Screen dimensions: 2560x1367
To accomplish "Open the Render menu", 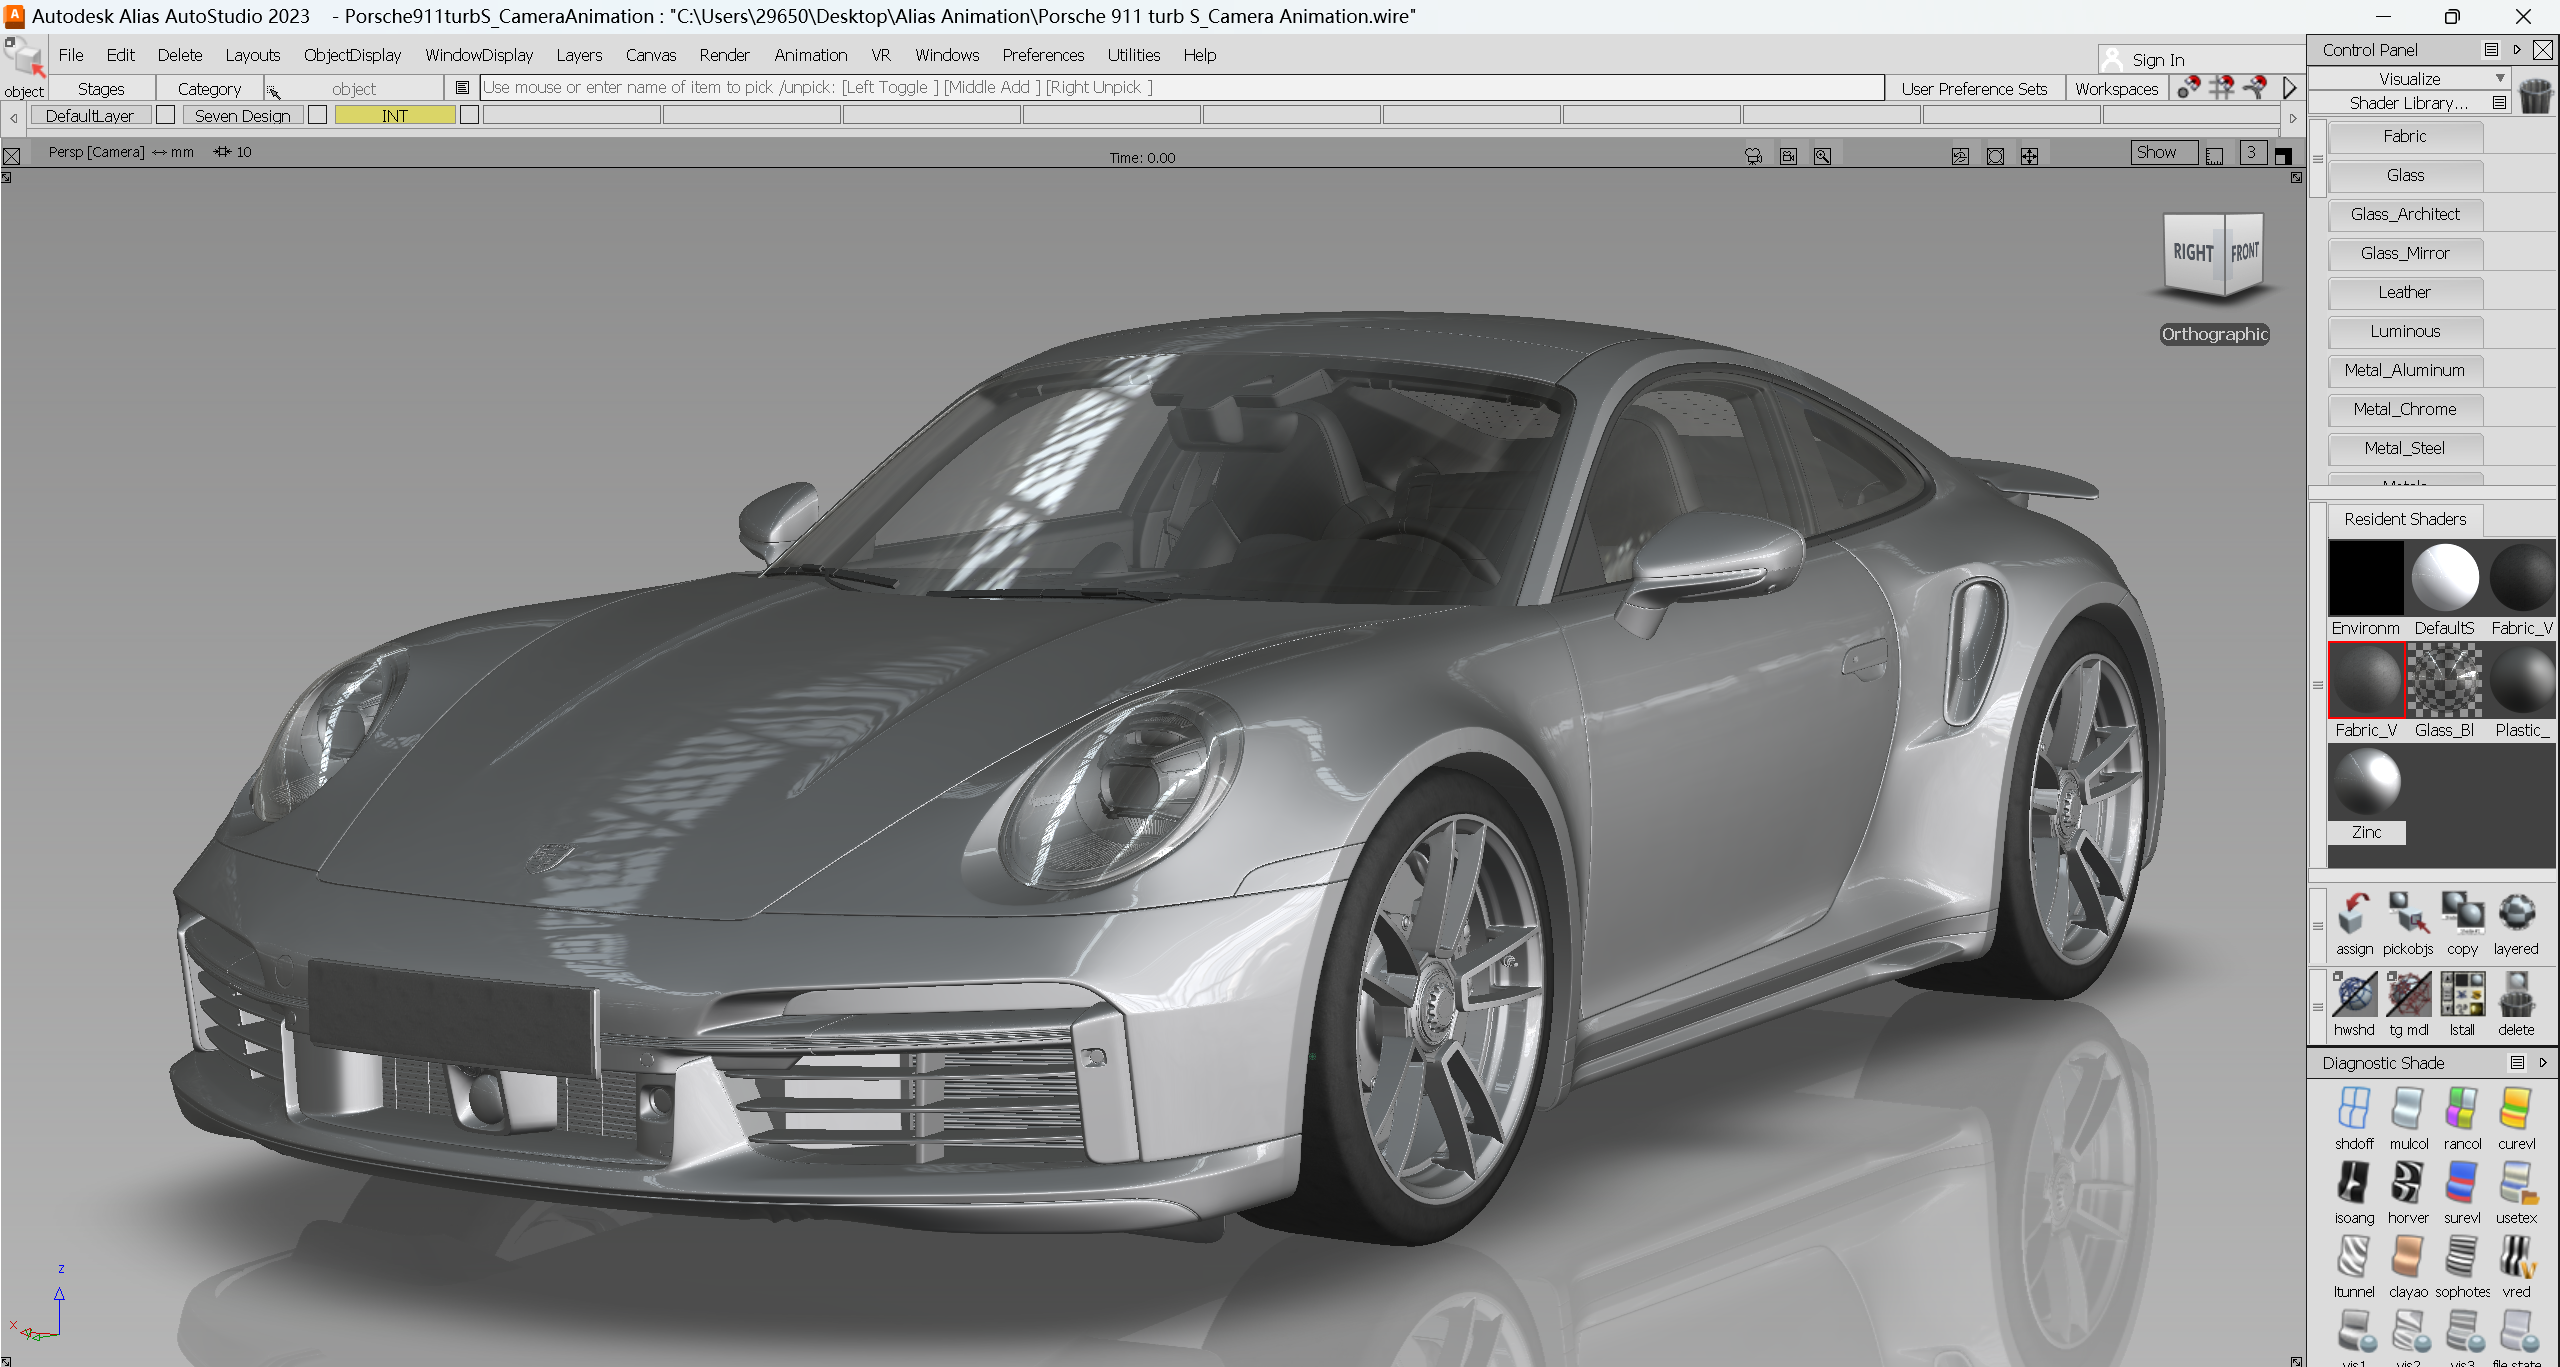I will (723, 55).
